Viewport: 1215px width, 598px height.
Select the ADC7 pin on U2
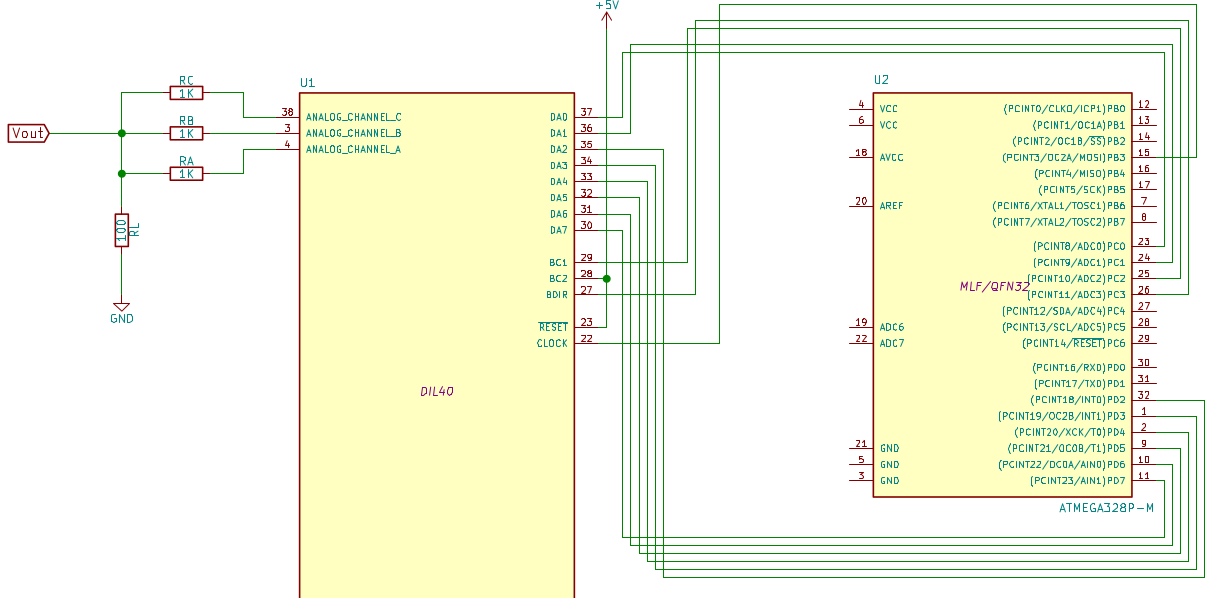click(x=891, y=343)
